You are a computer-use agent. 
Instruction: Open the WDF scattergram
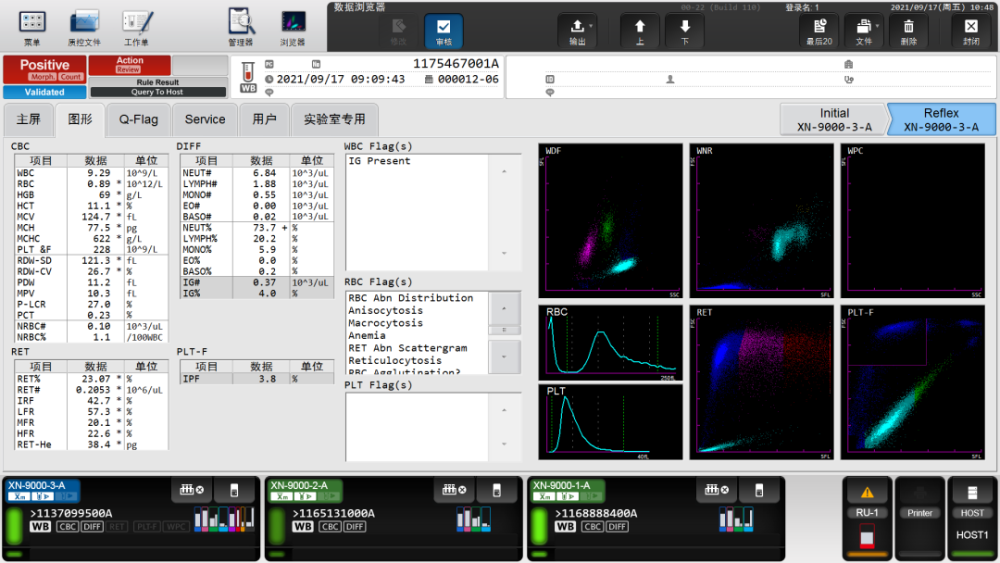(x=610, y=221)
